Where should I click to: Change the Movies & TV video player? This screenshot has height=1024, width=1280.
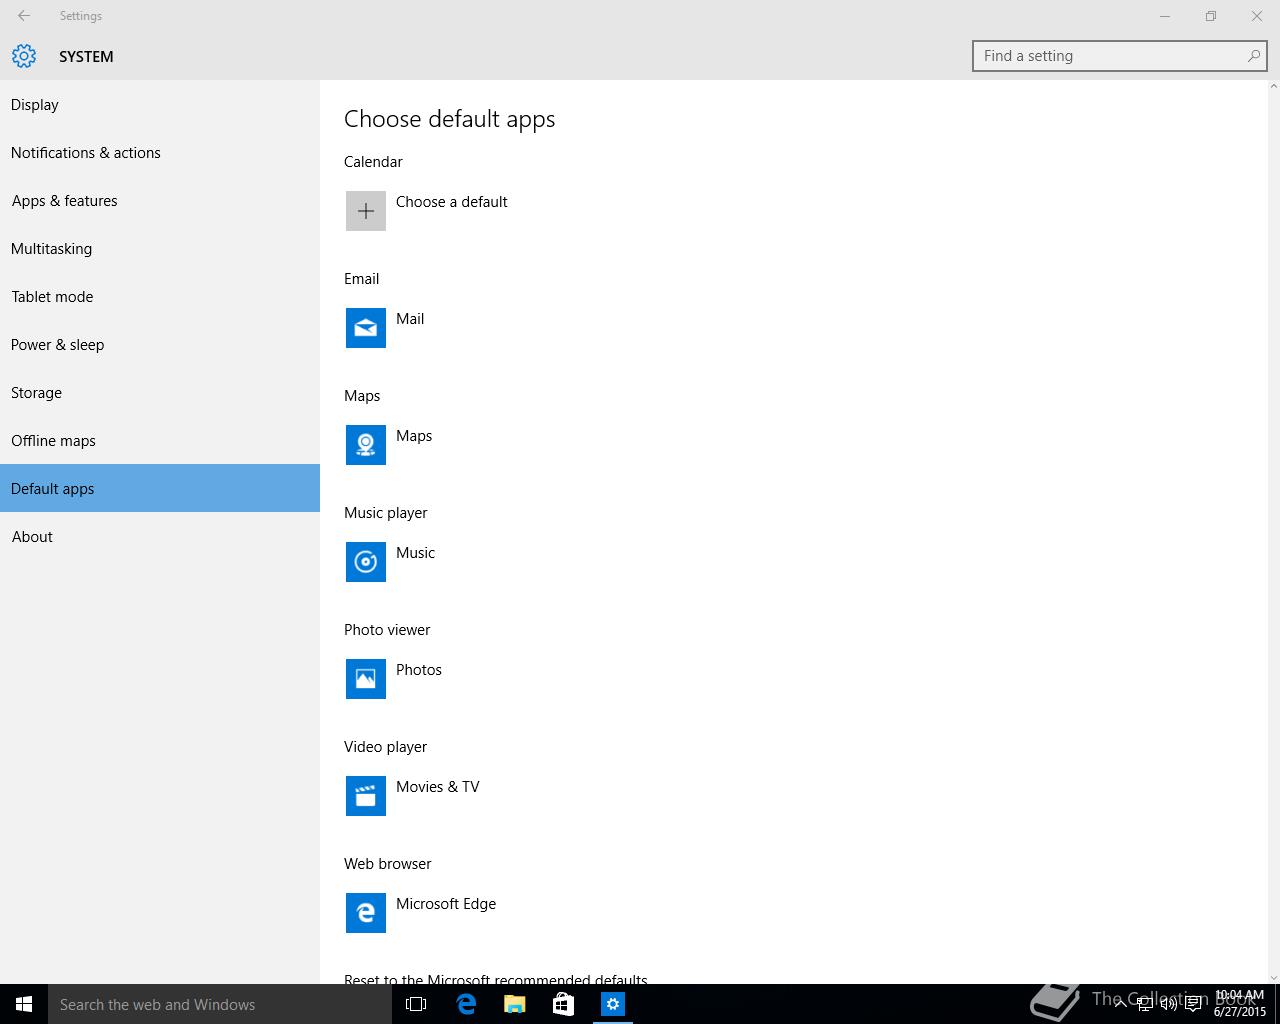[438, 787]
